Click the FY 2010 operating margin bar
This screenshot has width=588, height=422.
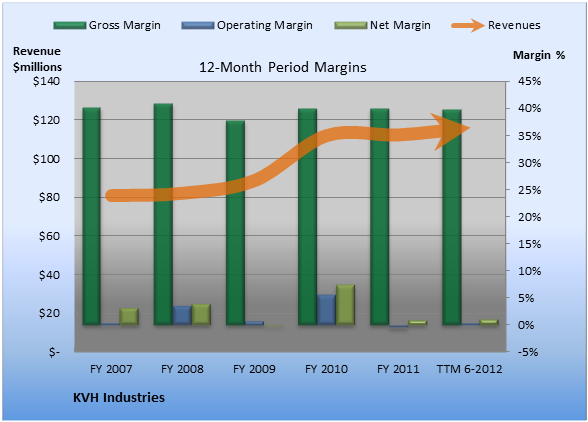(x=326, y=310)
